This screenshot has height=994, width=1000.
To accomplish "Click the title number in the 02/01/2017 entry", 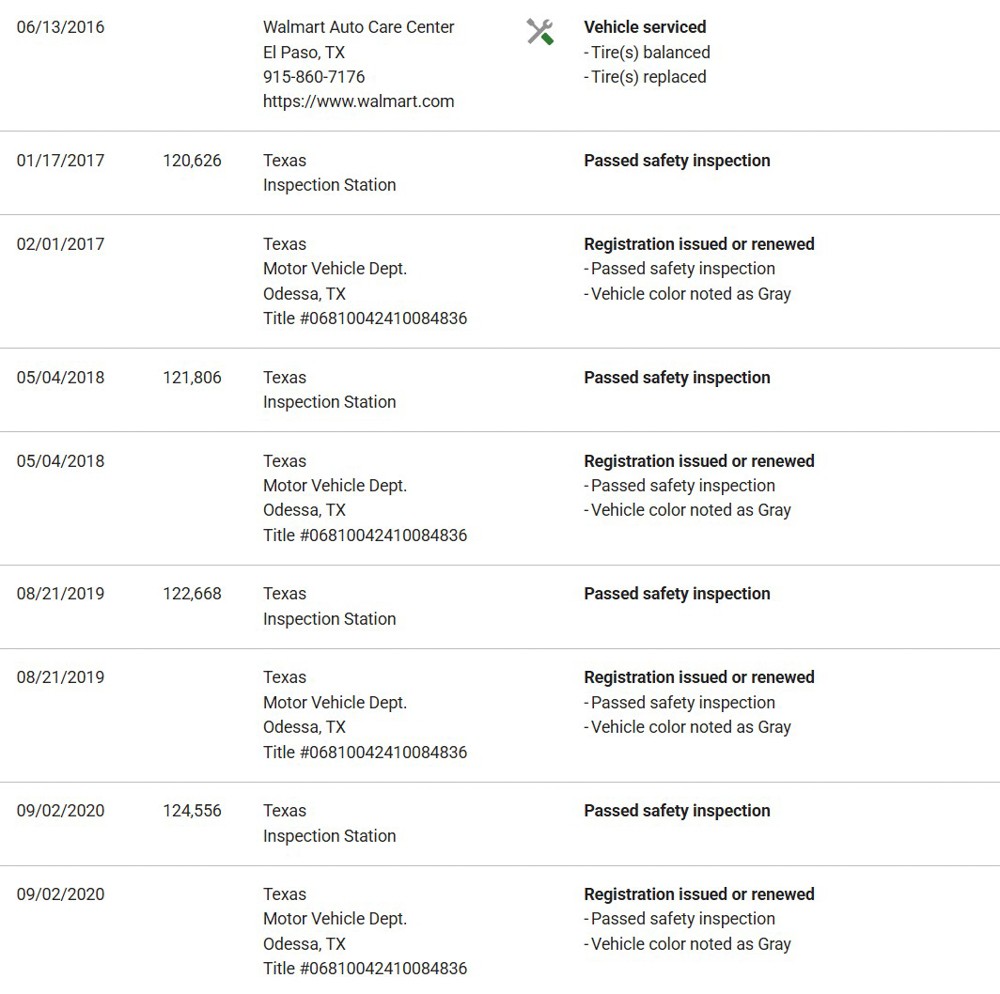I will [x=365, y=318].
